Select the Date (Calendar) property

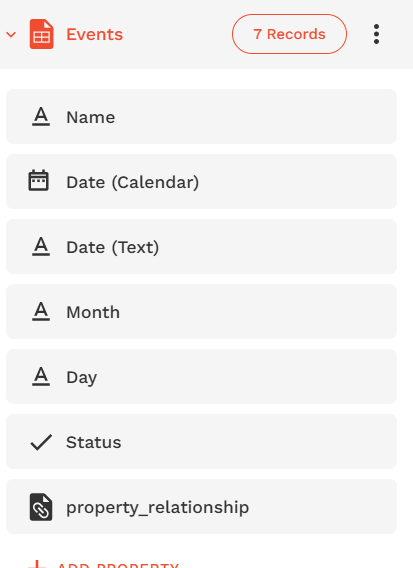[201, 181]
